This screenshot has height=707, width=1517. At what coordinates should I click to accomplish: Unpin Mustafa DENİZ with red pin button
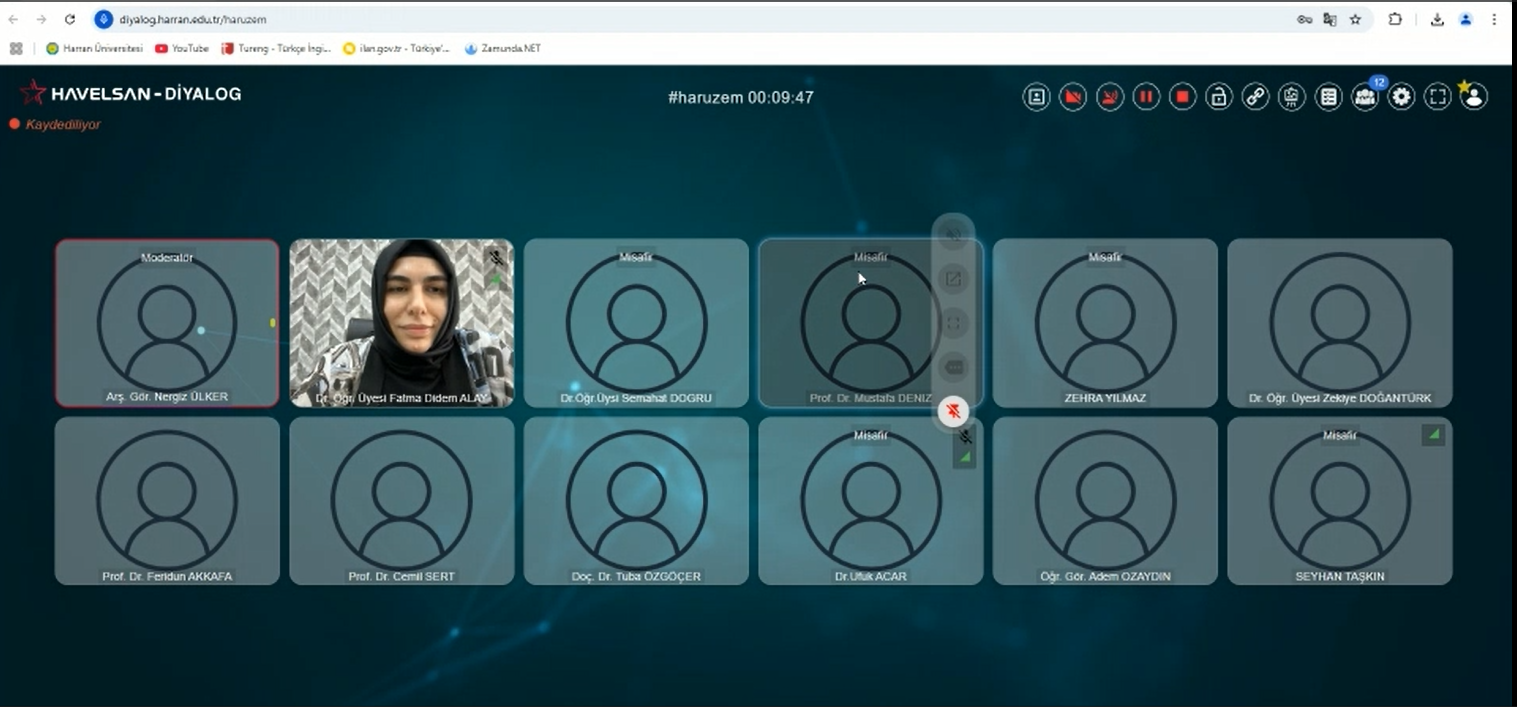954,411
